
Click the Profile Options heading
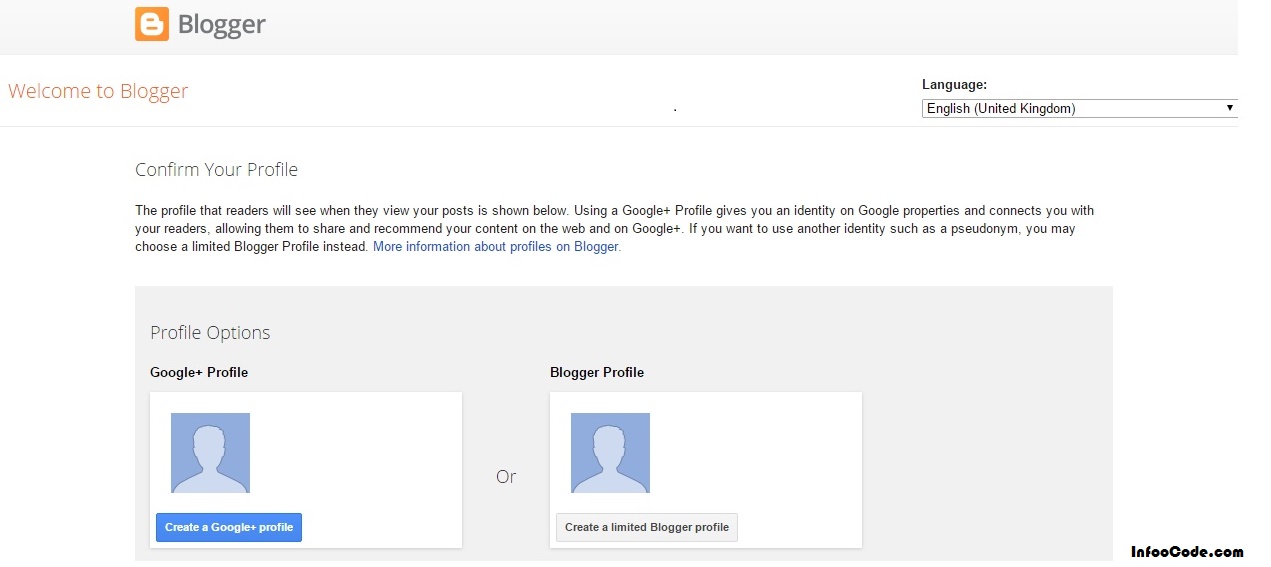tap(210, 333)
